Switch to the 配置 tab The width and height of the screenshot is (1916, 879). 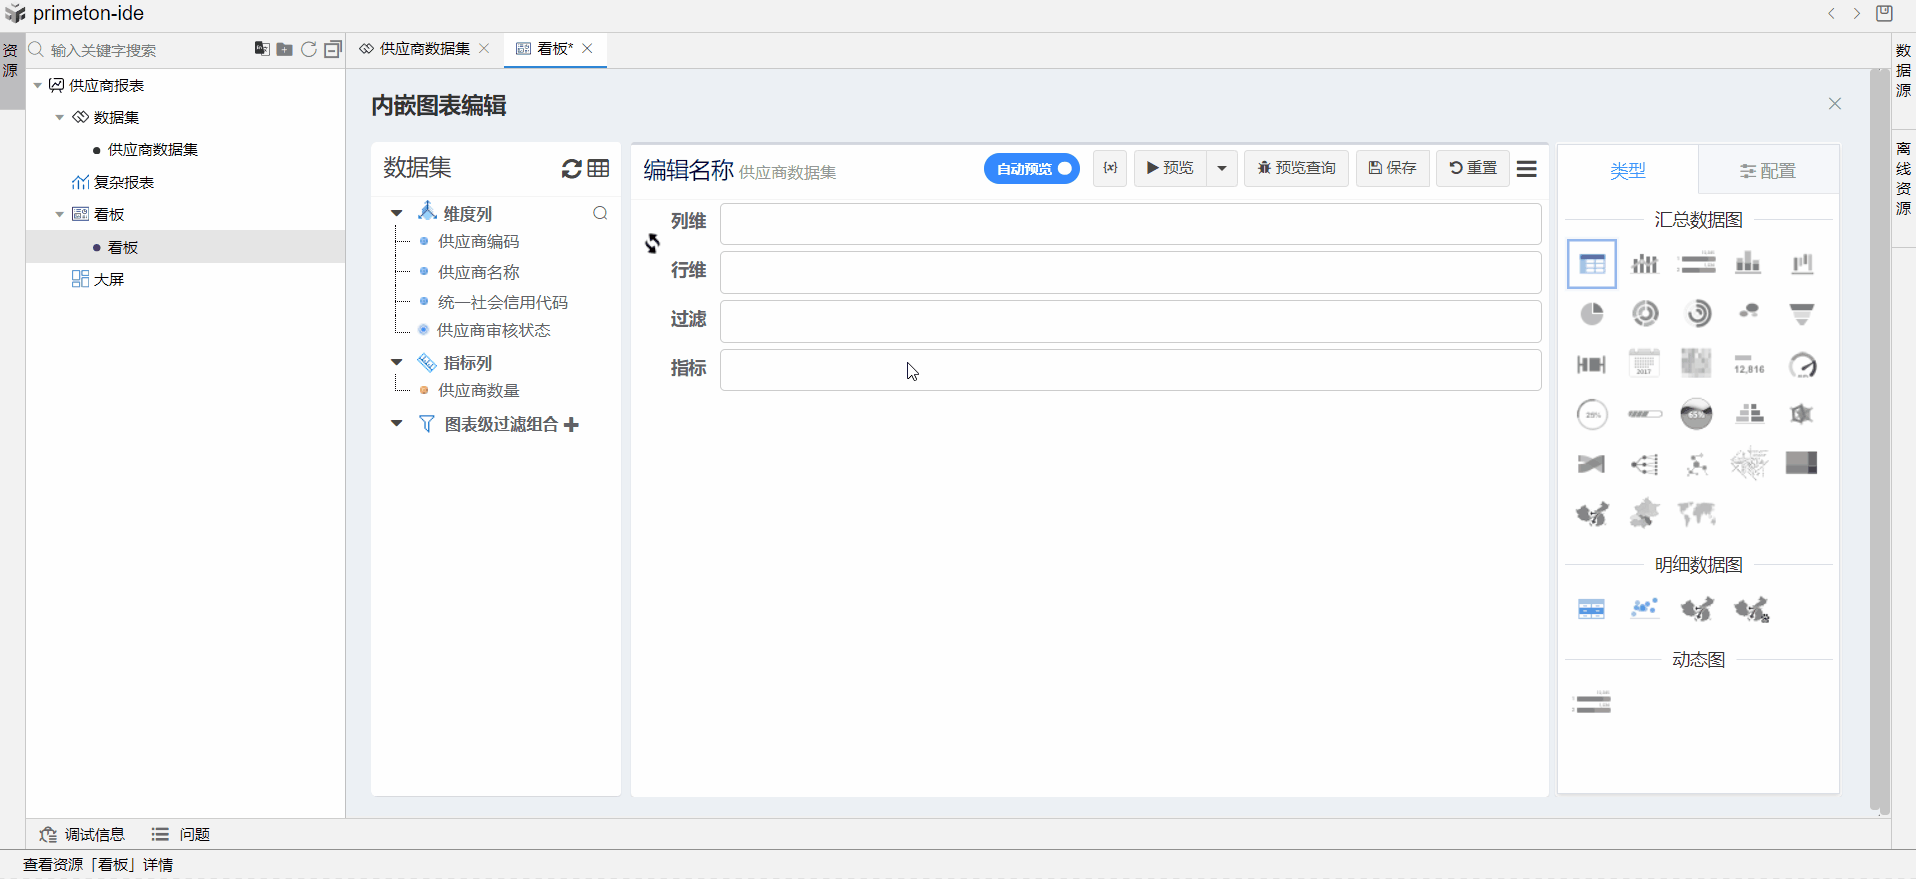[1767, 171]
